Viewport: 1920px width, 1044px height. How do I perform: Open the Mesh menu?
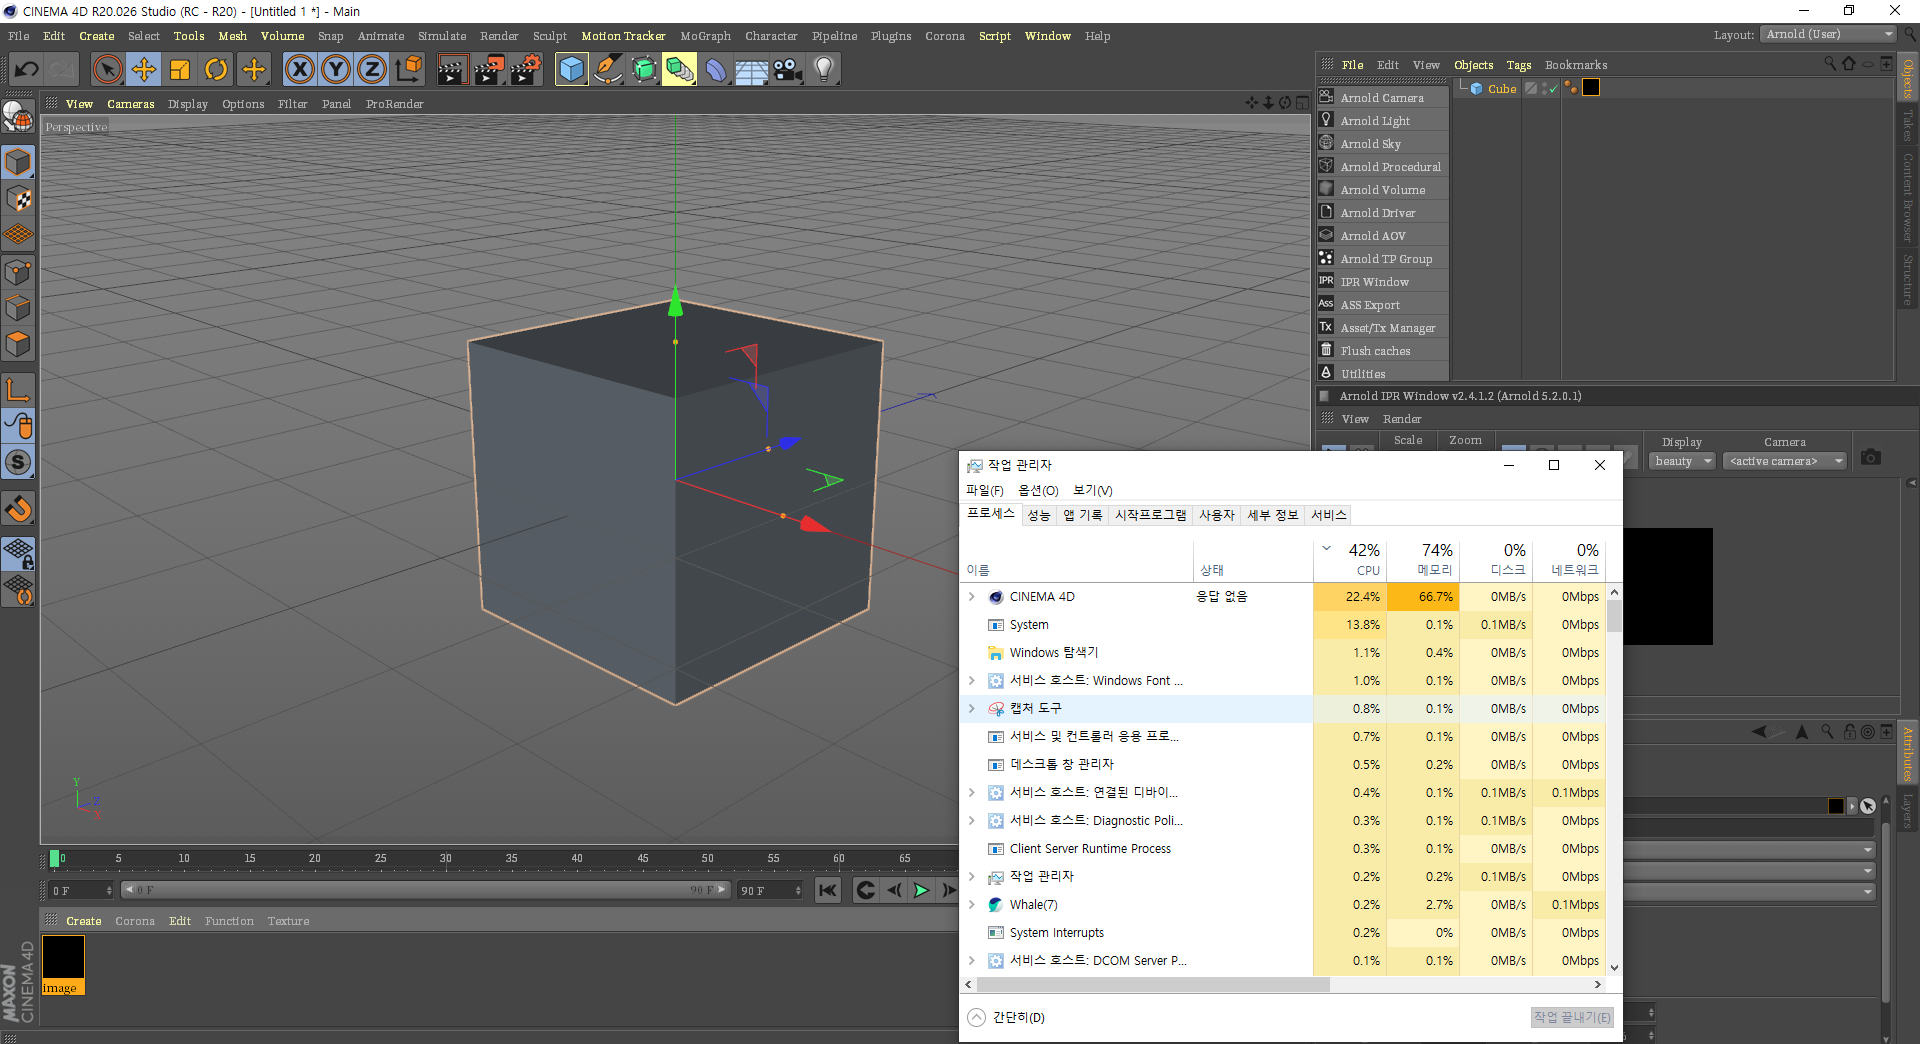(x=232, y=36)
